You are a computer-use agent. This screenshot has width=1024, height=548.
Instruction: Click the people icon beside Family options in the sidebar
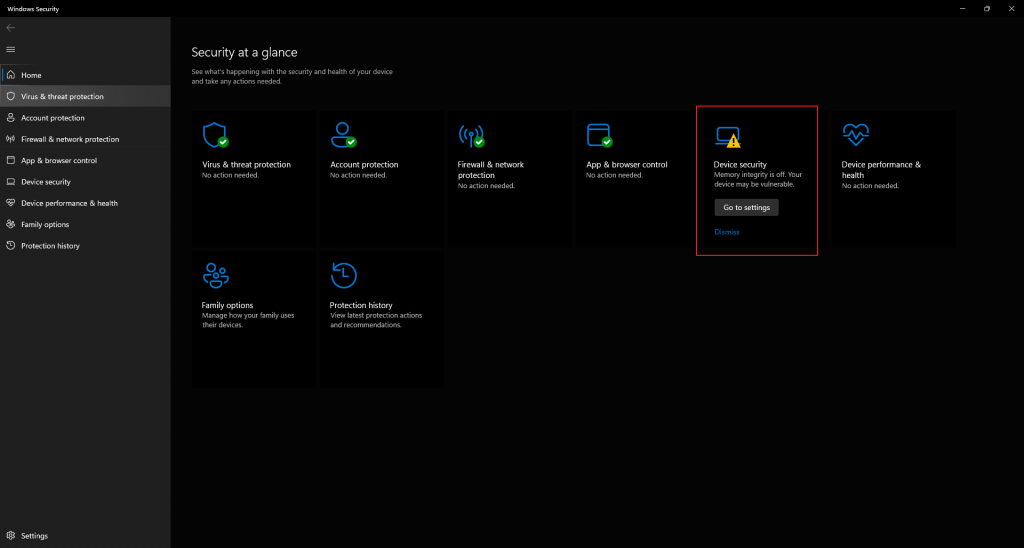coord(10,224)
